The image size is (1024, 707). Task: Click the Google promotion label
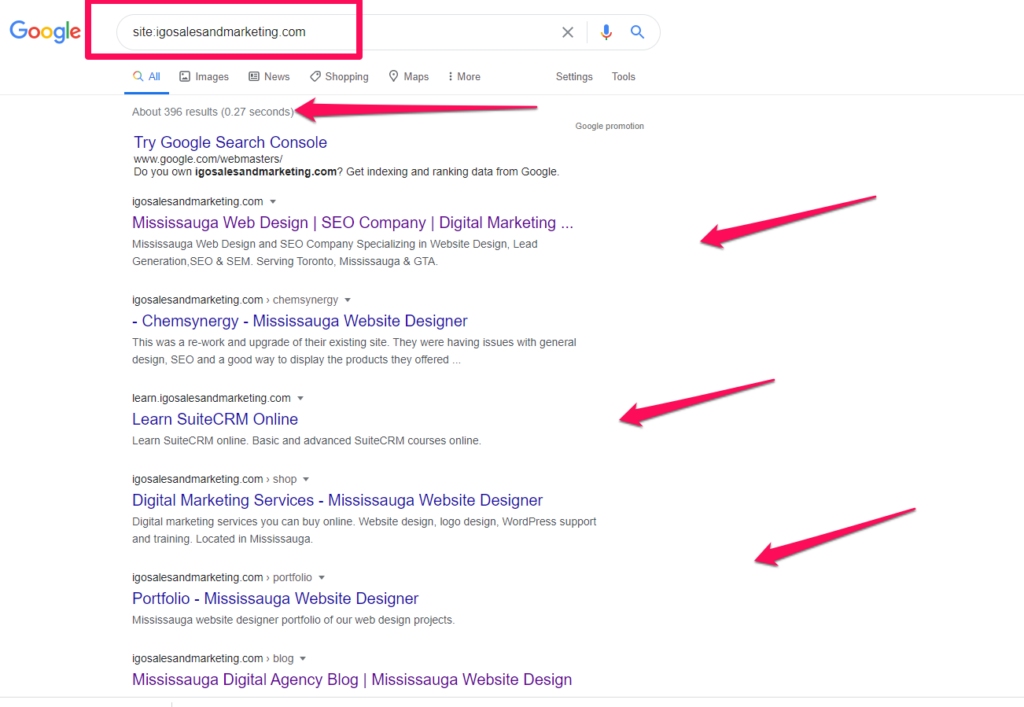609,126
